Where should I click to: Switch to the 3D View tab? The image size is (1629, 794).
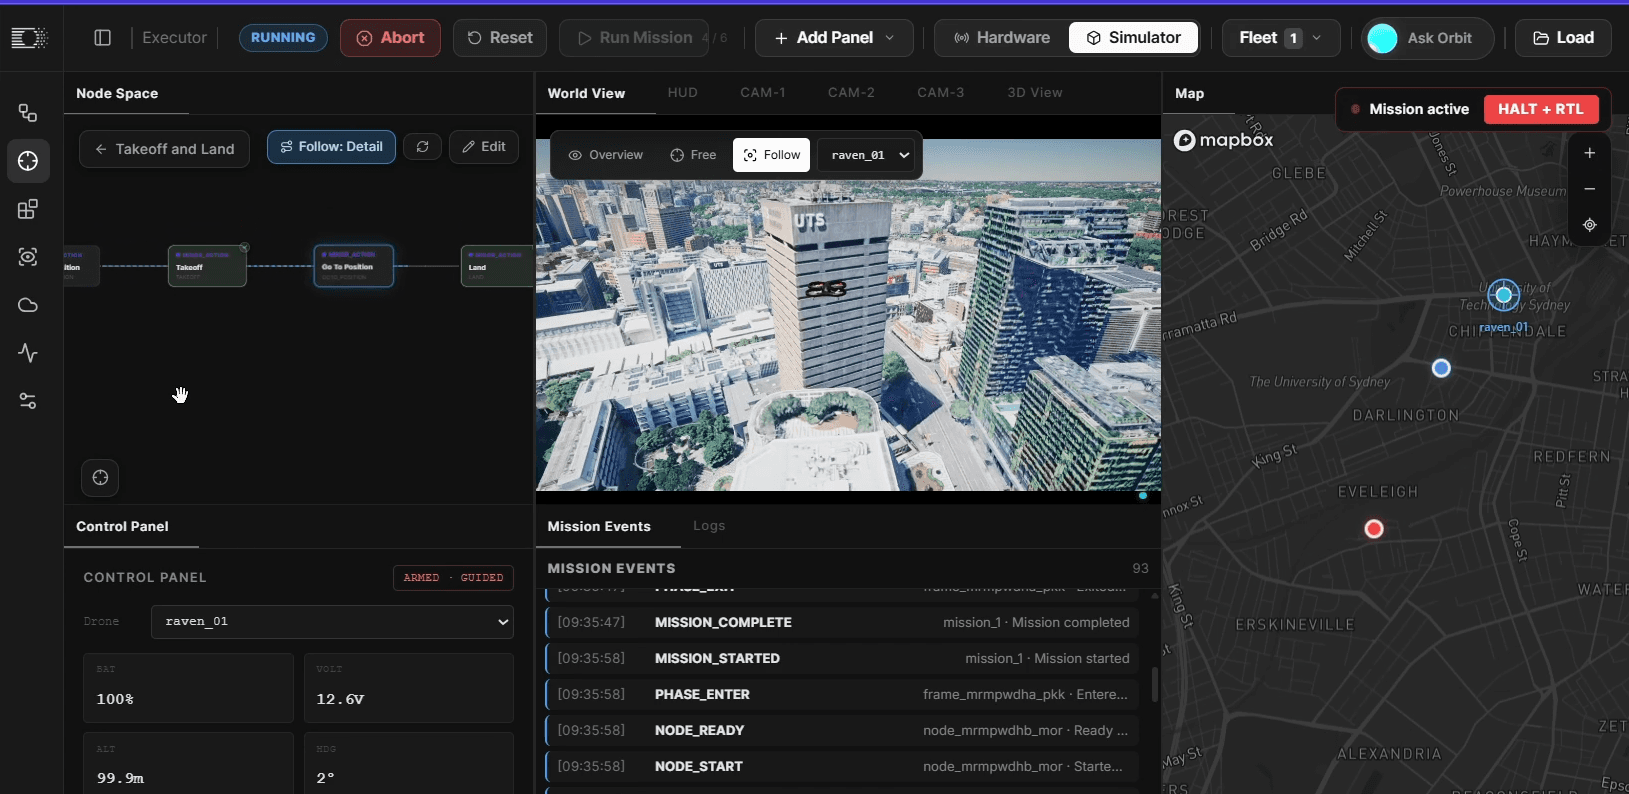[1035, 93]
